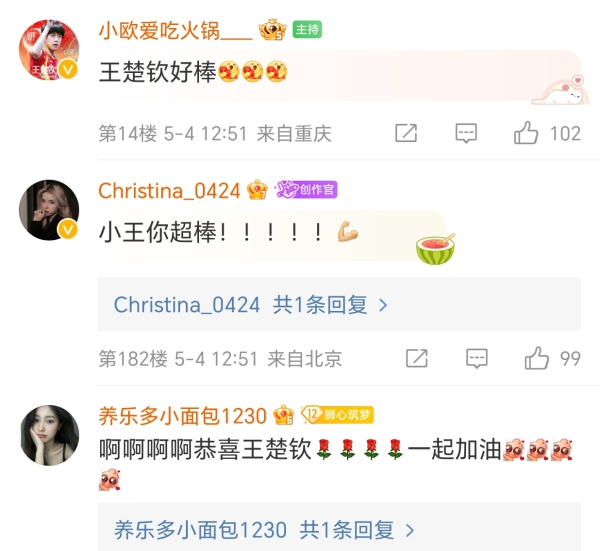
Task: Share the floor 182 comment from 北京
Action: click(417, 359)
